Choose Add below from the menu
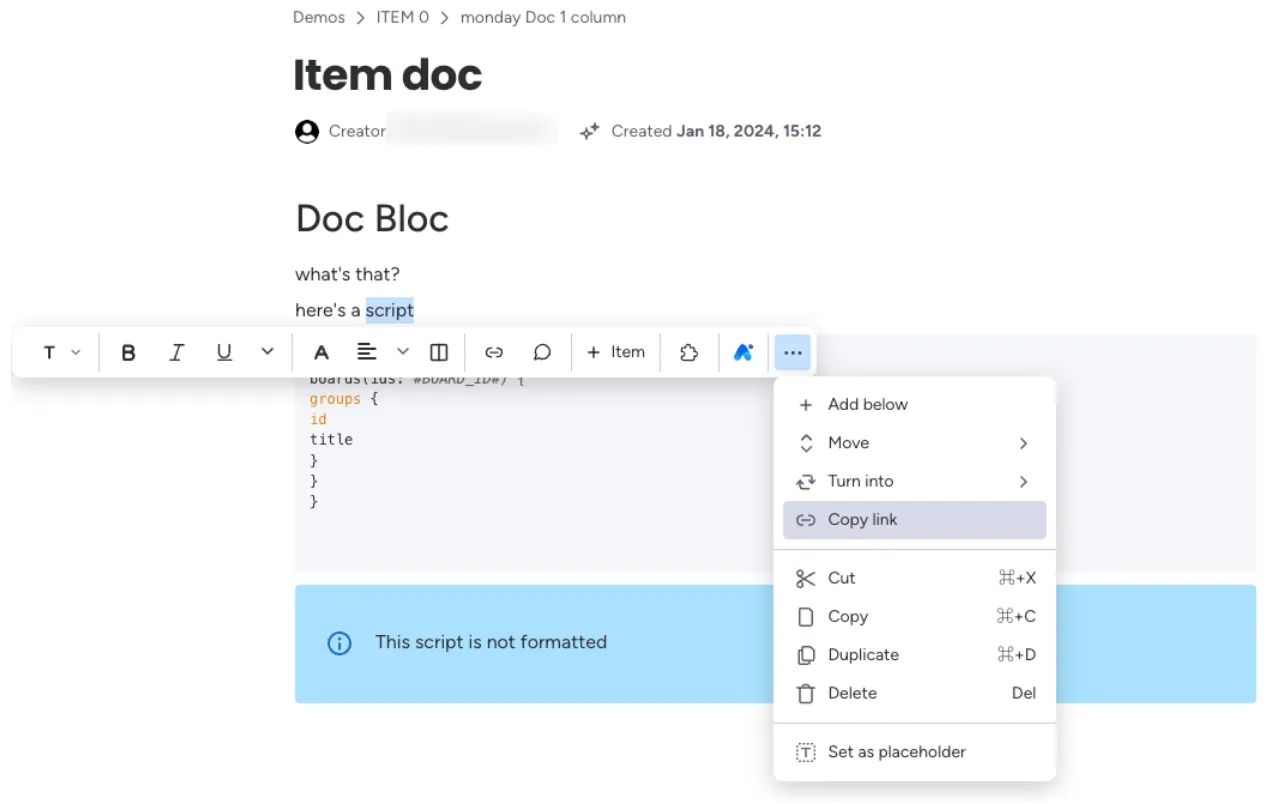The width and height of the screenshot is (1280, 804). [914, 405]
